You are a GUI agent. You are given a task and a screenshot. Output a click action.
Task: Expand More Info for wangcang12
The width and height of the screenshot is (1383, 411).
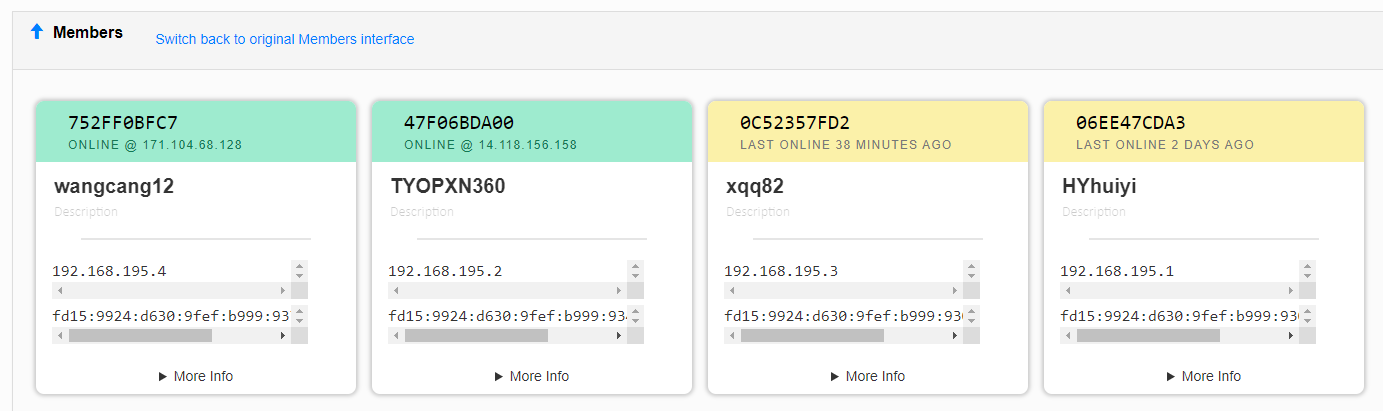196,376
